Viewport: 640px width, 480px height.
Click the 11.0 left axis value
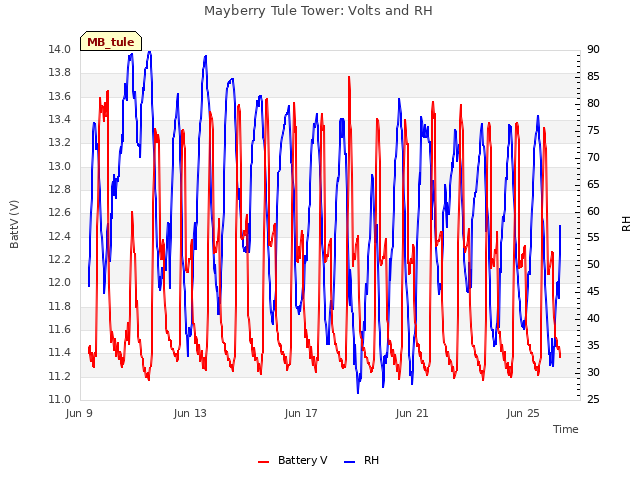coord(60,399)
